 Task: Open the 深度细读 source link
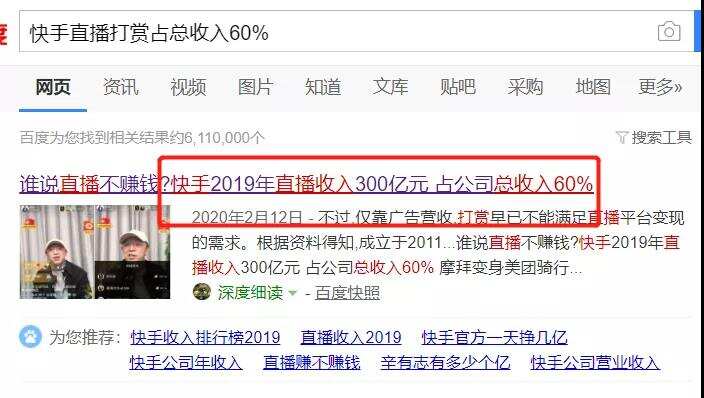[251, 293]
